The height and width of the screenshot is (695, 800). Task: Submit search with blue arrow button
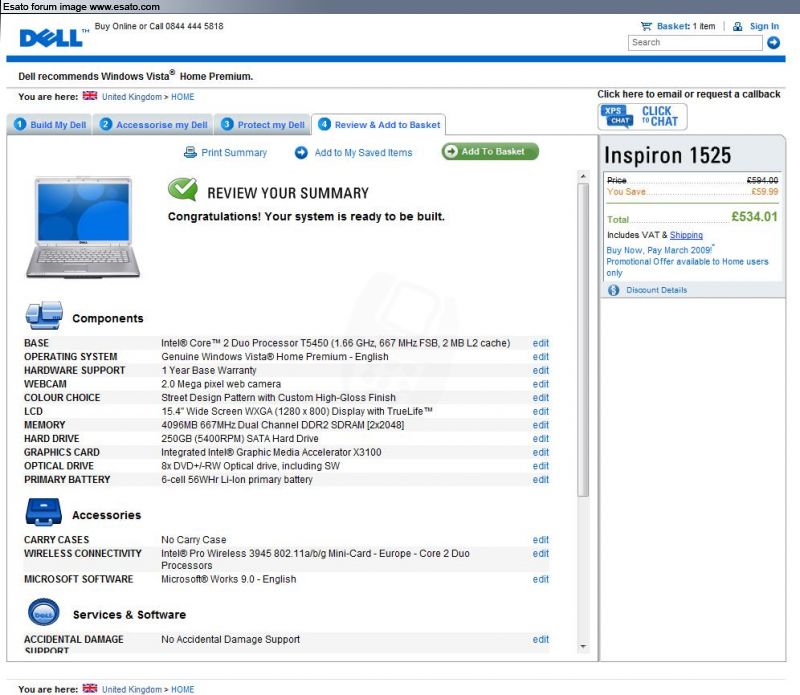point(773,43)
